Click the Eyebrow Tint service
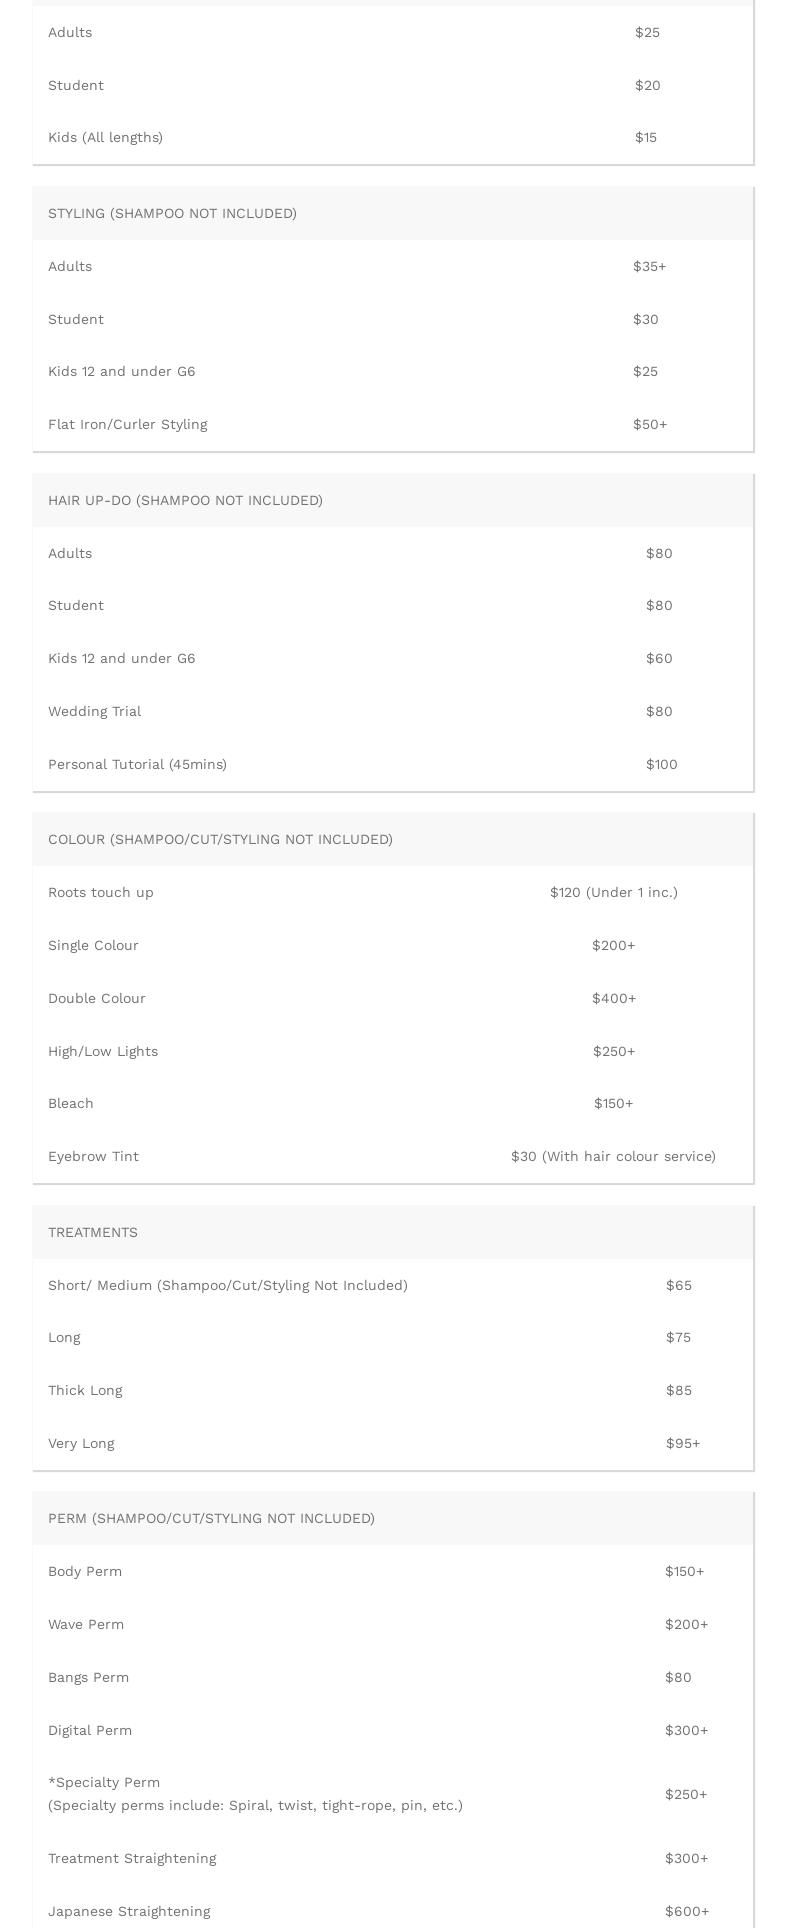This screenshot has height=1928, width=785. click(x=94, y=1156)
